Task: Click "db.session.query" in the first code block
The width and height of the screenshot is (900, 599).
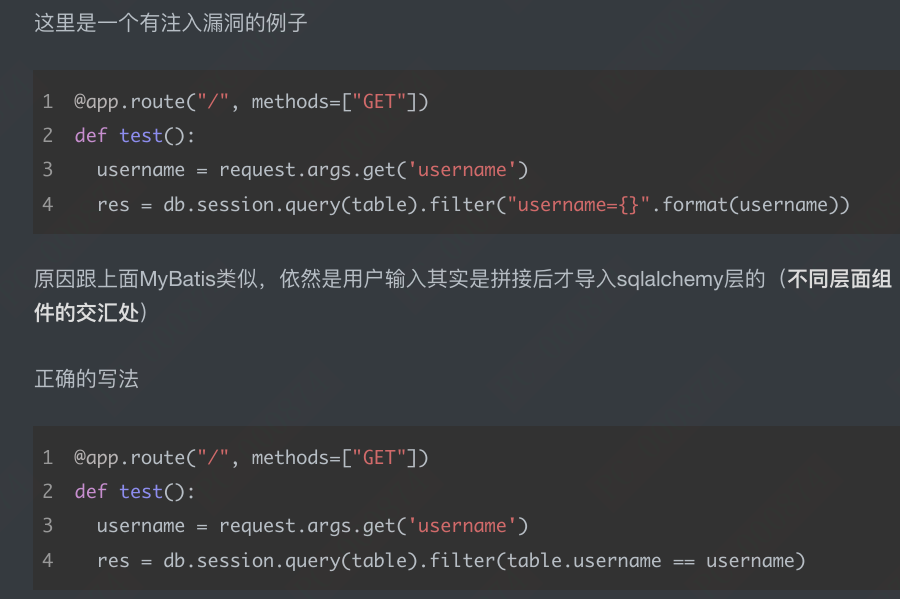Action: [x=252, y=204]
